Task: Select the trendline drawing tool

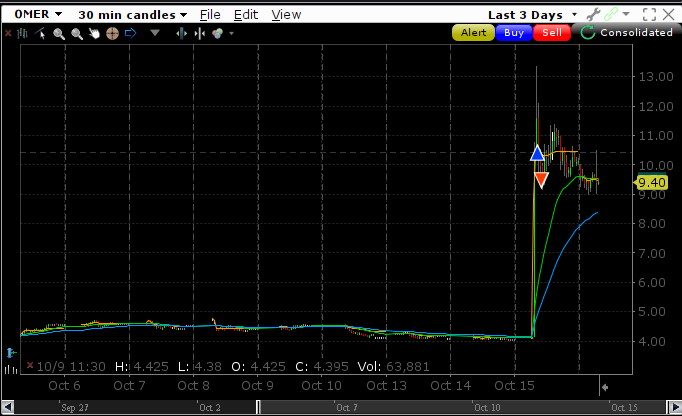Action: pos(40,33)
